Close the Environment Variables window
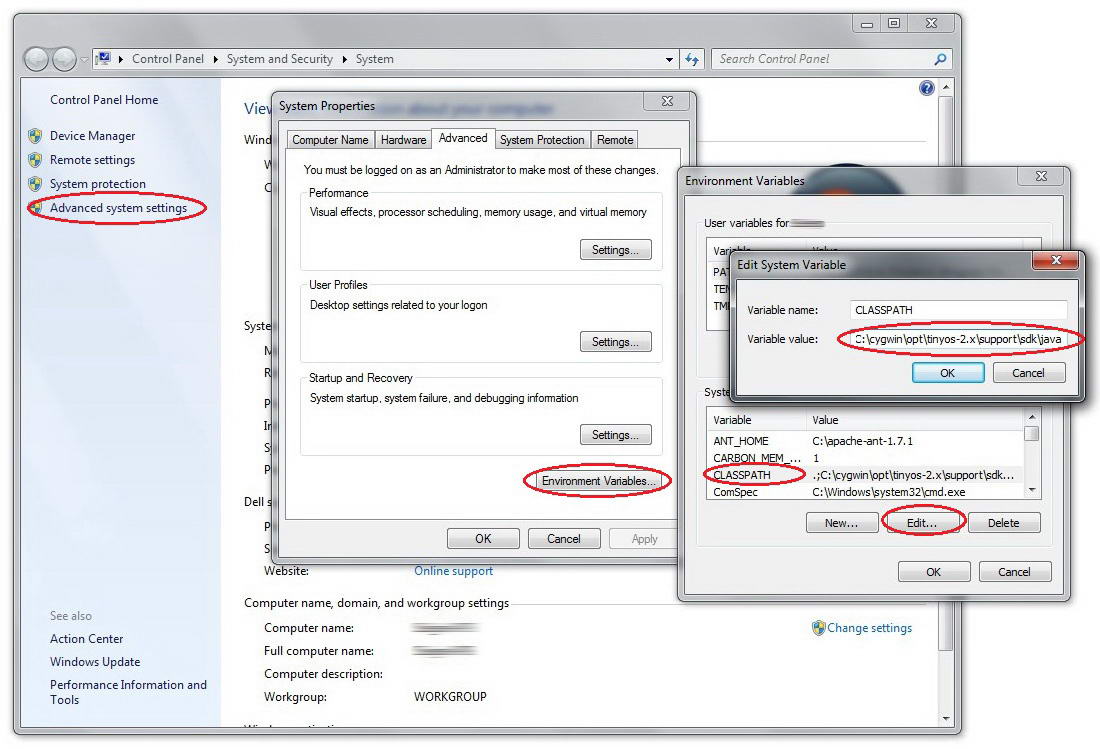 tap(1041, 176)
